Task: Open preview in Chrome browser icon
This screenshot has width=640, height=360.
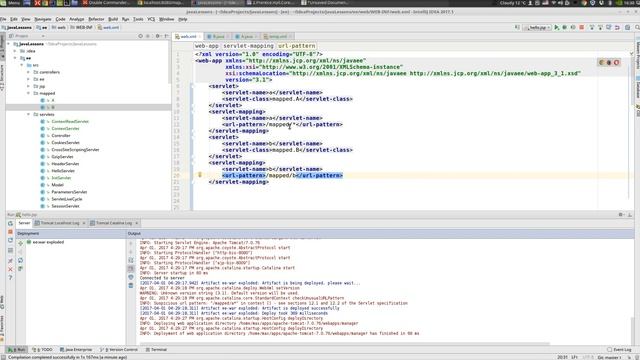Action: (x=601, y=62)
